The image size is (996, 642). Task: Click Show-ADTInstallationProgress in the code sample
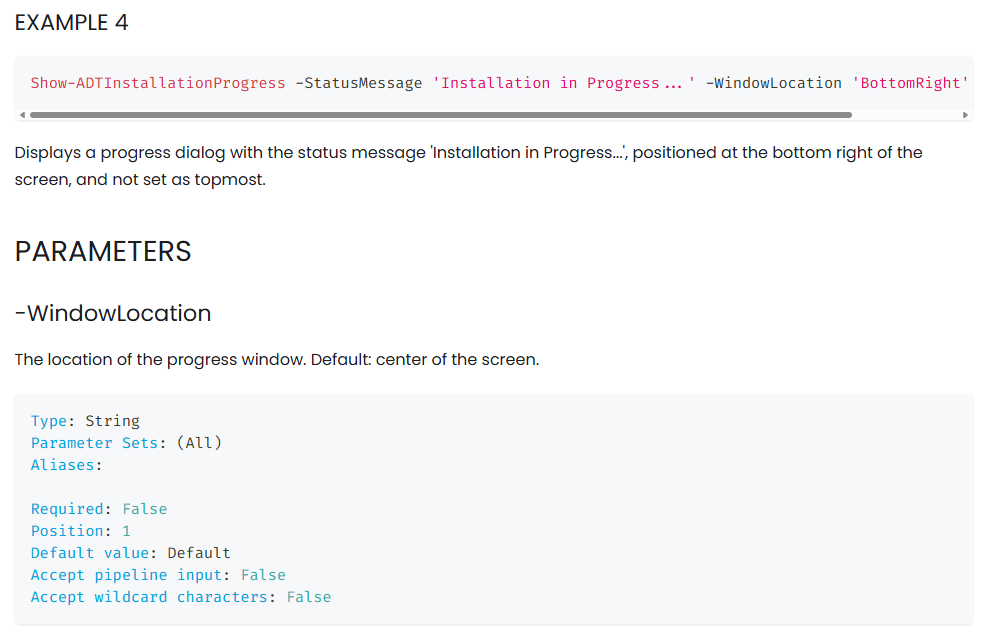tap(158, 83)
